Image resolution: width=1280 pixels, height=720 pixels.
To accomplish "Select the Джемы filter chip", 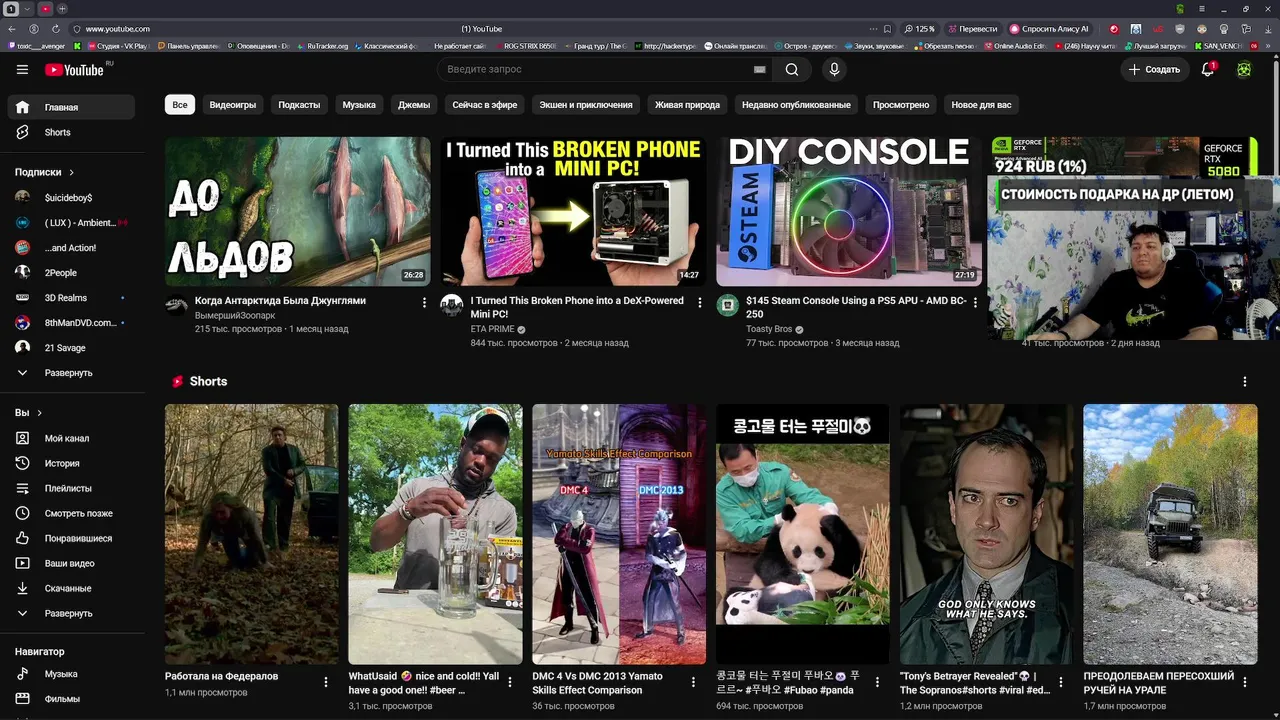I will [x=414, y=104].
